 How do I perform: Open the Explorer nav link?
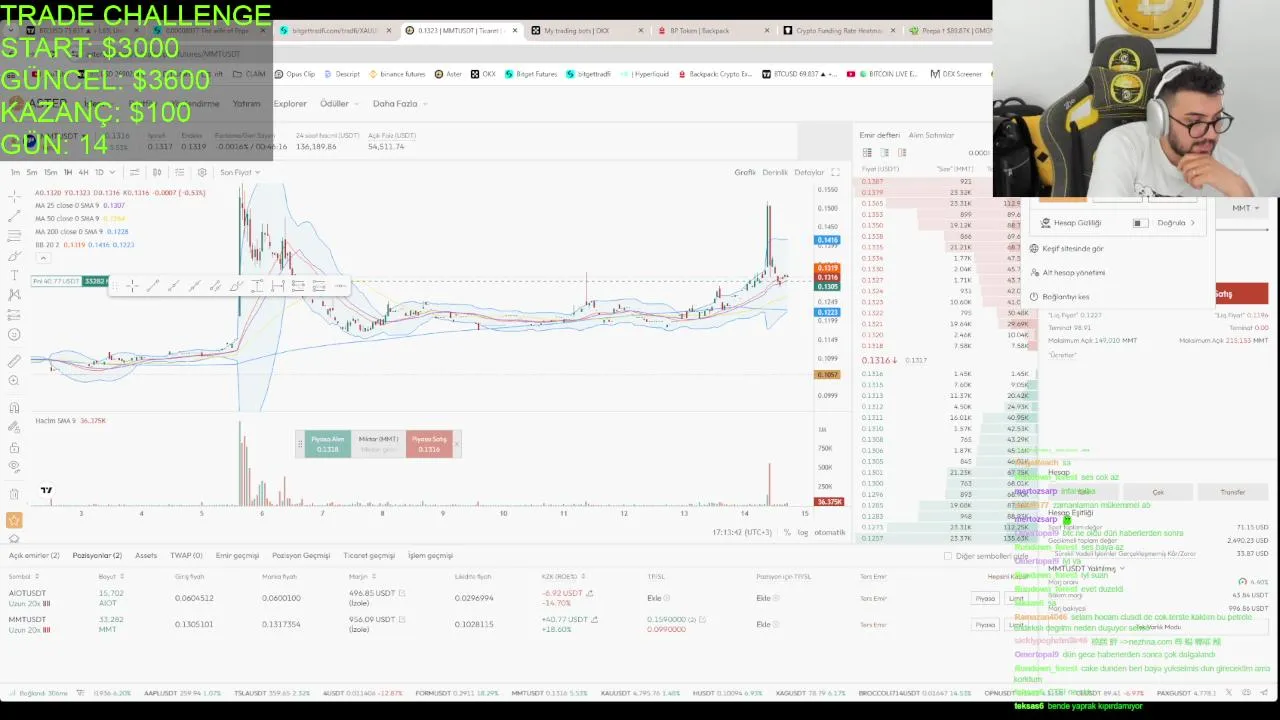coord(290,103)
